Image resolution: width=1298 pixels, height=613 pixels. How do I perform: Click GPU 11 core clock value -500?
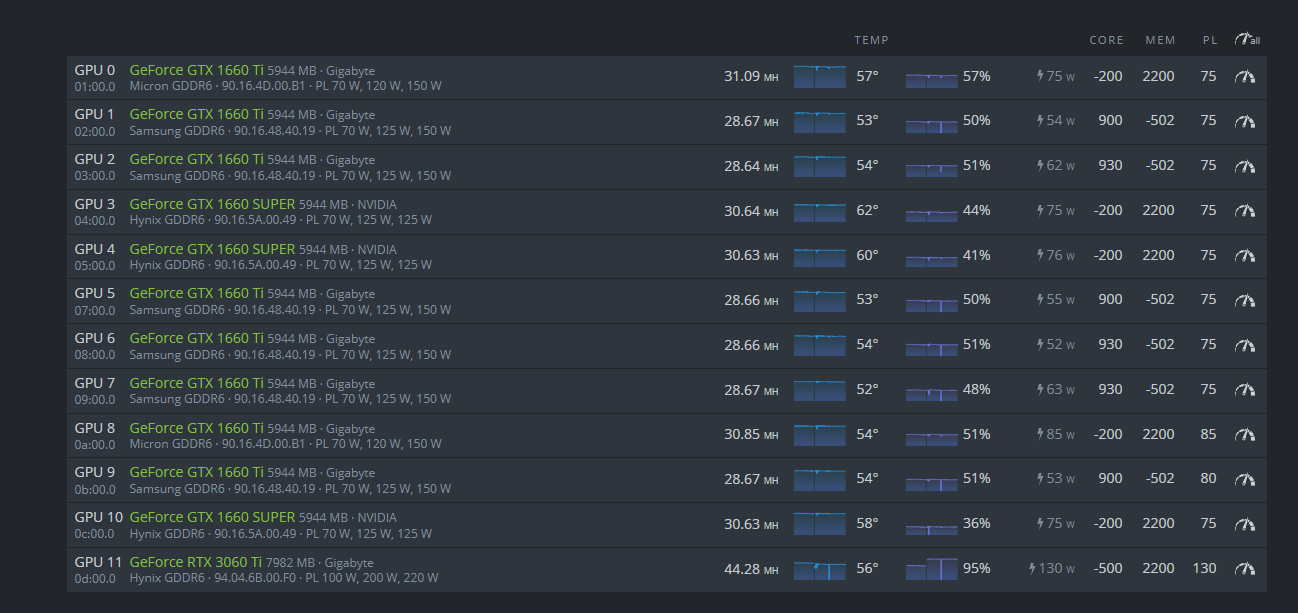click(1108, 568)
